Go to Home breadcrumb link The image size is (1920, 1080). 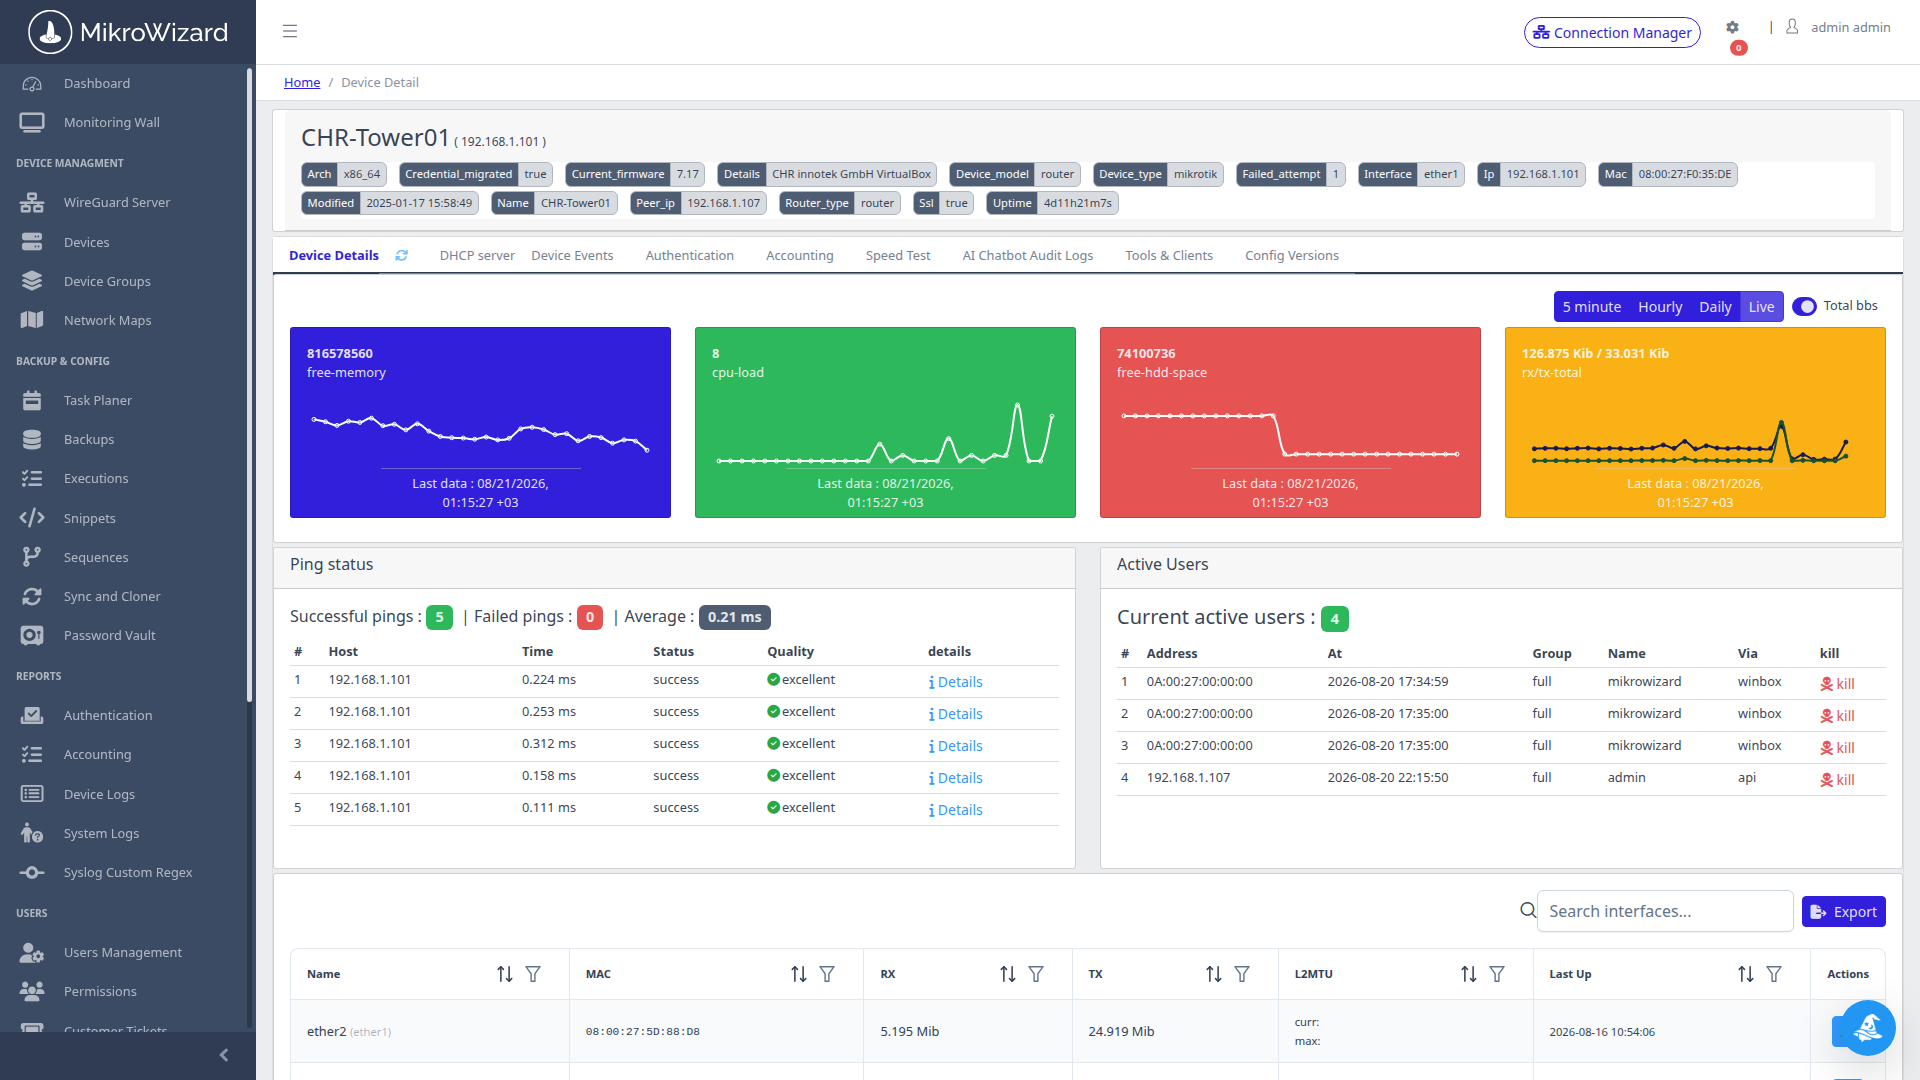(x=302, y=83)
